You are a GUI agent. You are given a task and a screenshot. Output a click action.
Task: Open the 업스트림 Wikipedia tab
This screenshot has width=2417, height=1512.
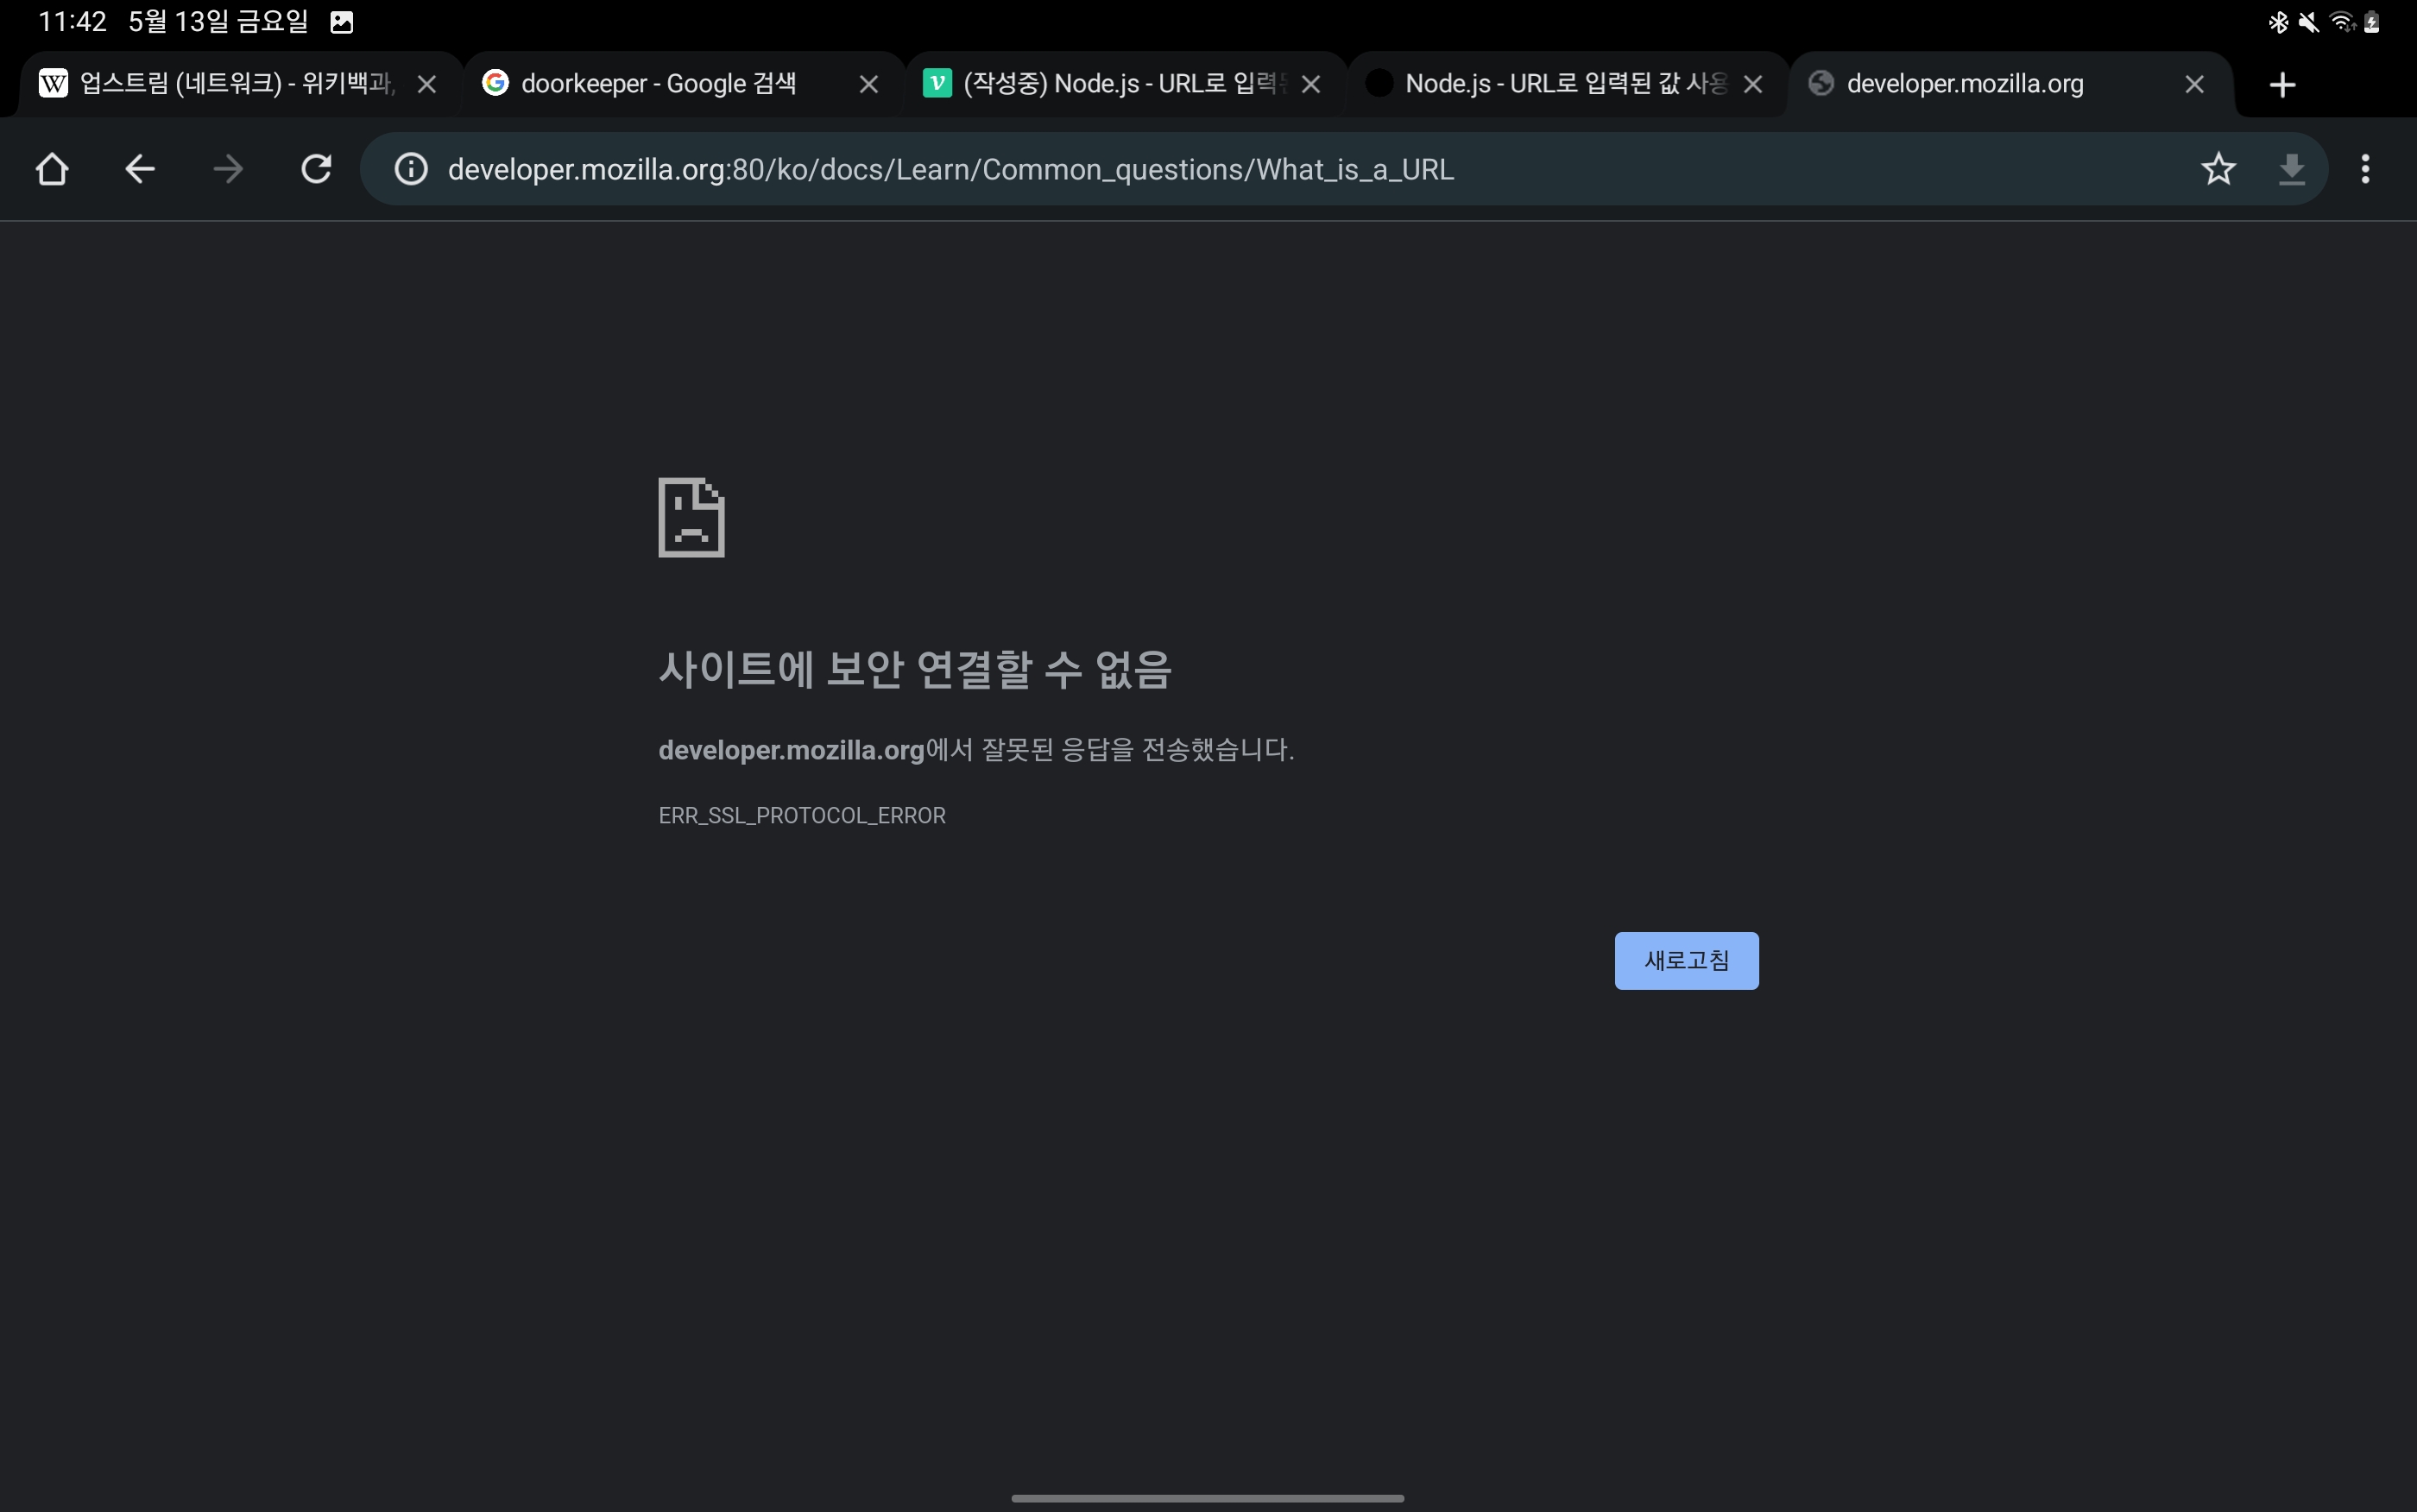230,83
